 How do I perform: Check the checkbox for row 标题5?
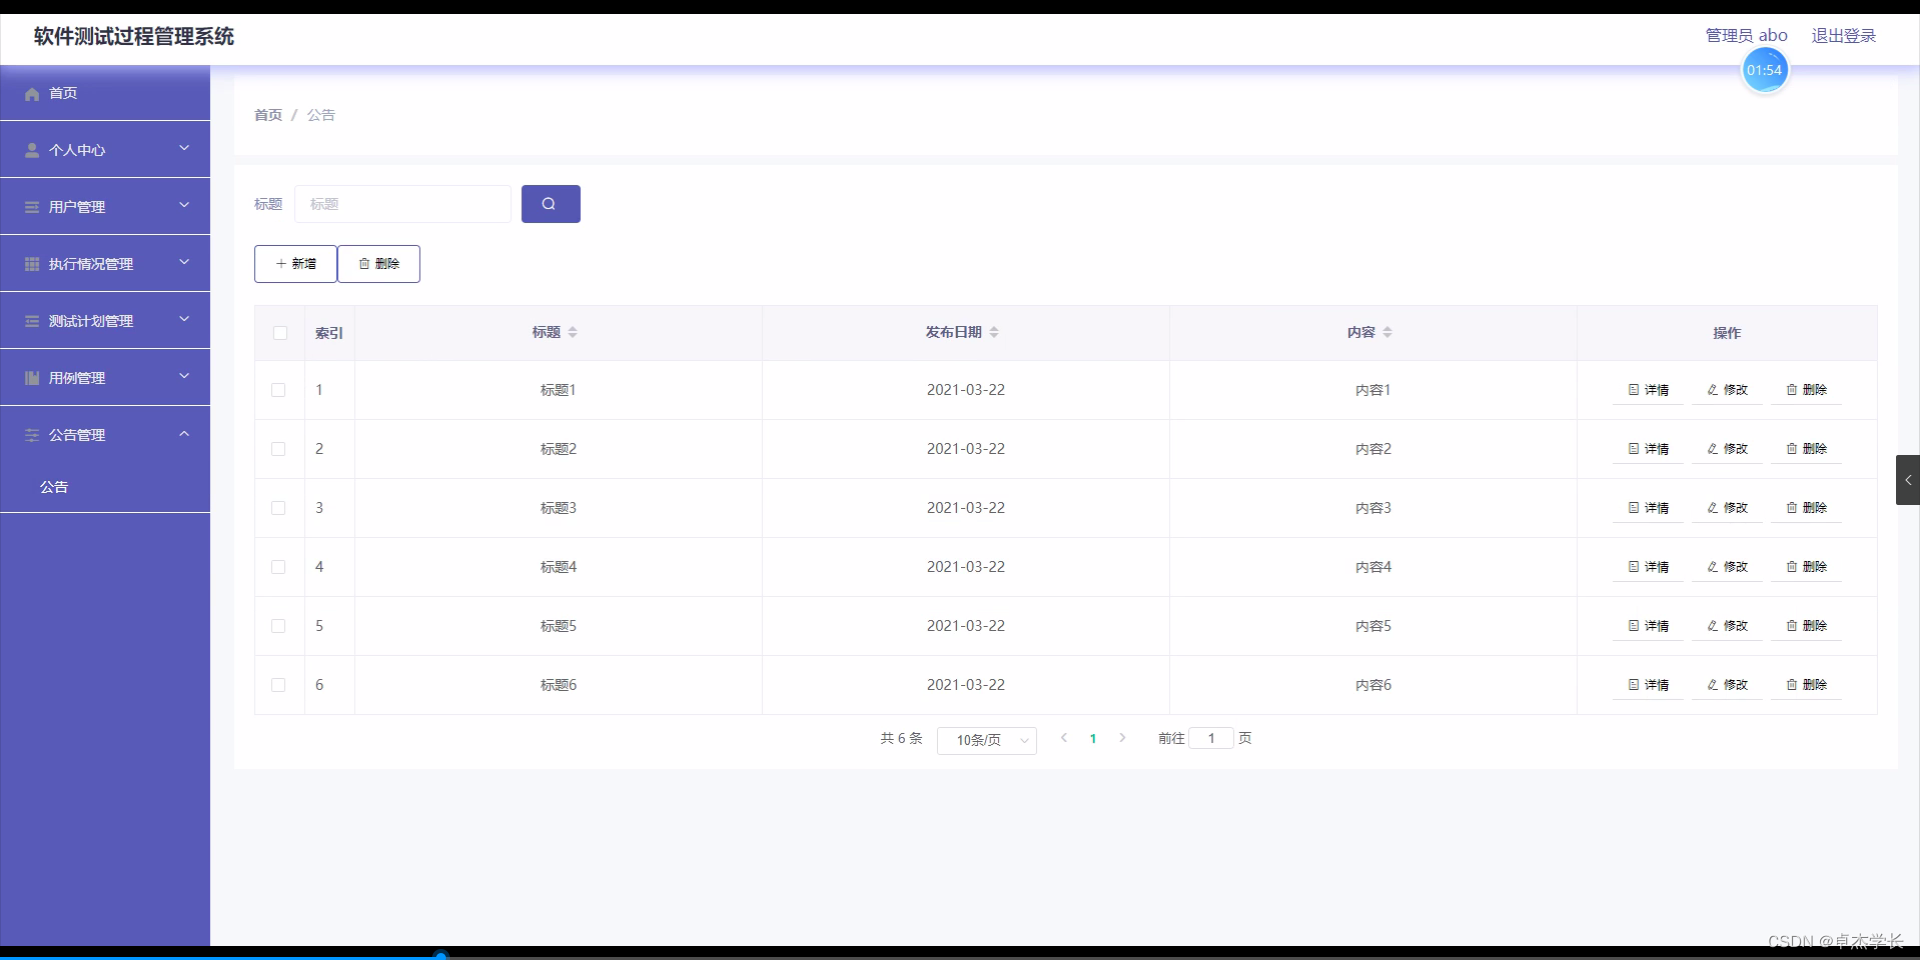point(278,626)
